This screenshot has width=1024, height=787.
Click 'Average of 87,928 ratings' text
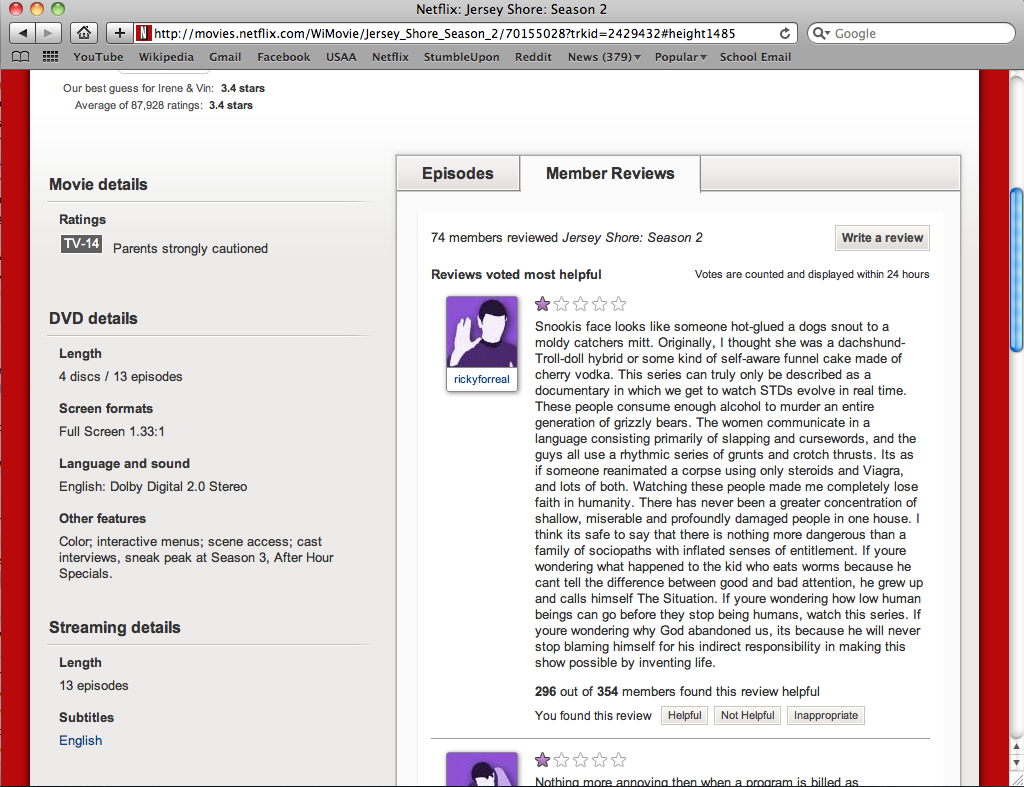click(138, 105)
